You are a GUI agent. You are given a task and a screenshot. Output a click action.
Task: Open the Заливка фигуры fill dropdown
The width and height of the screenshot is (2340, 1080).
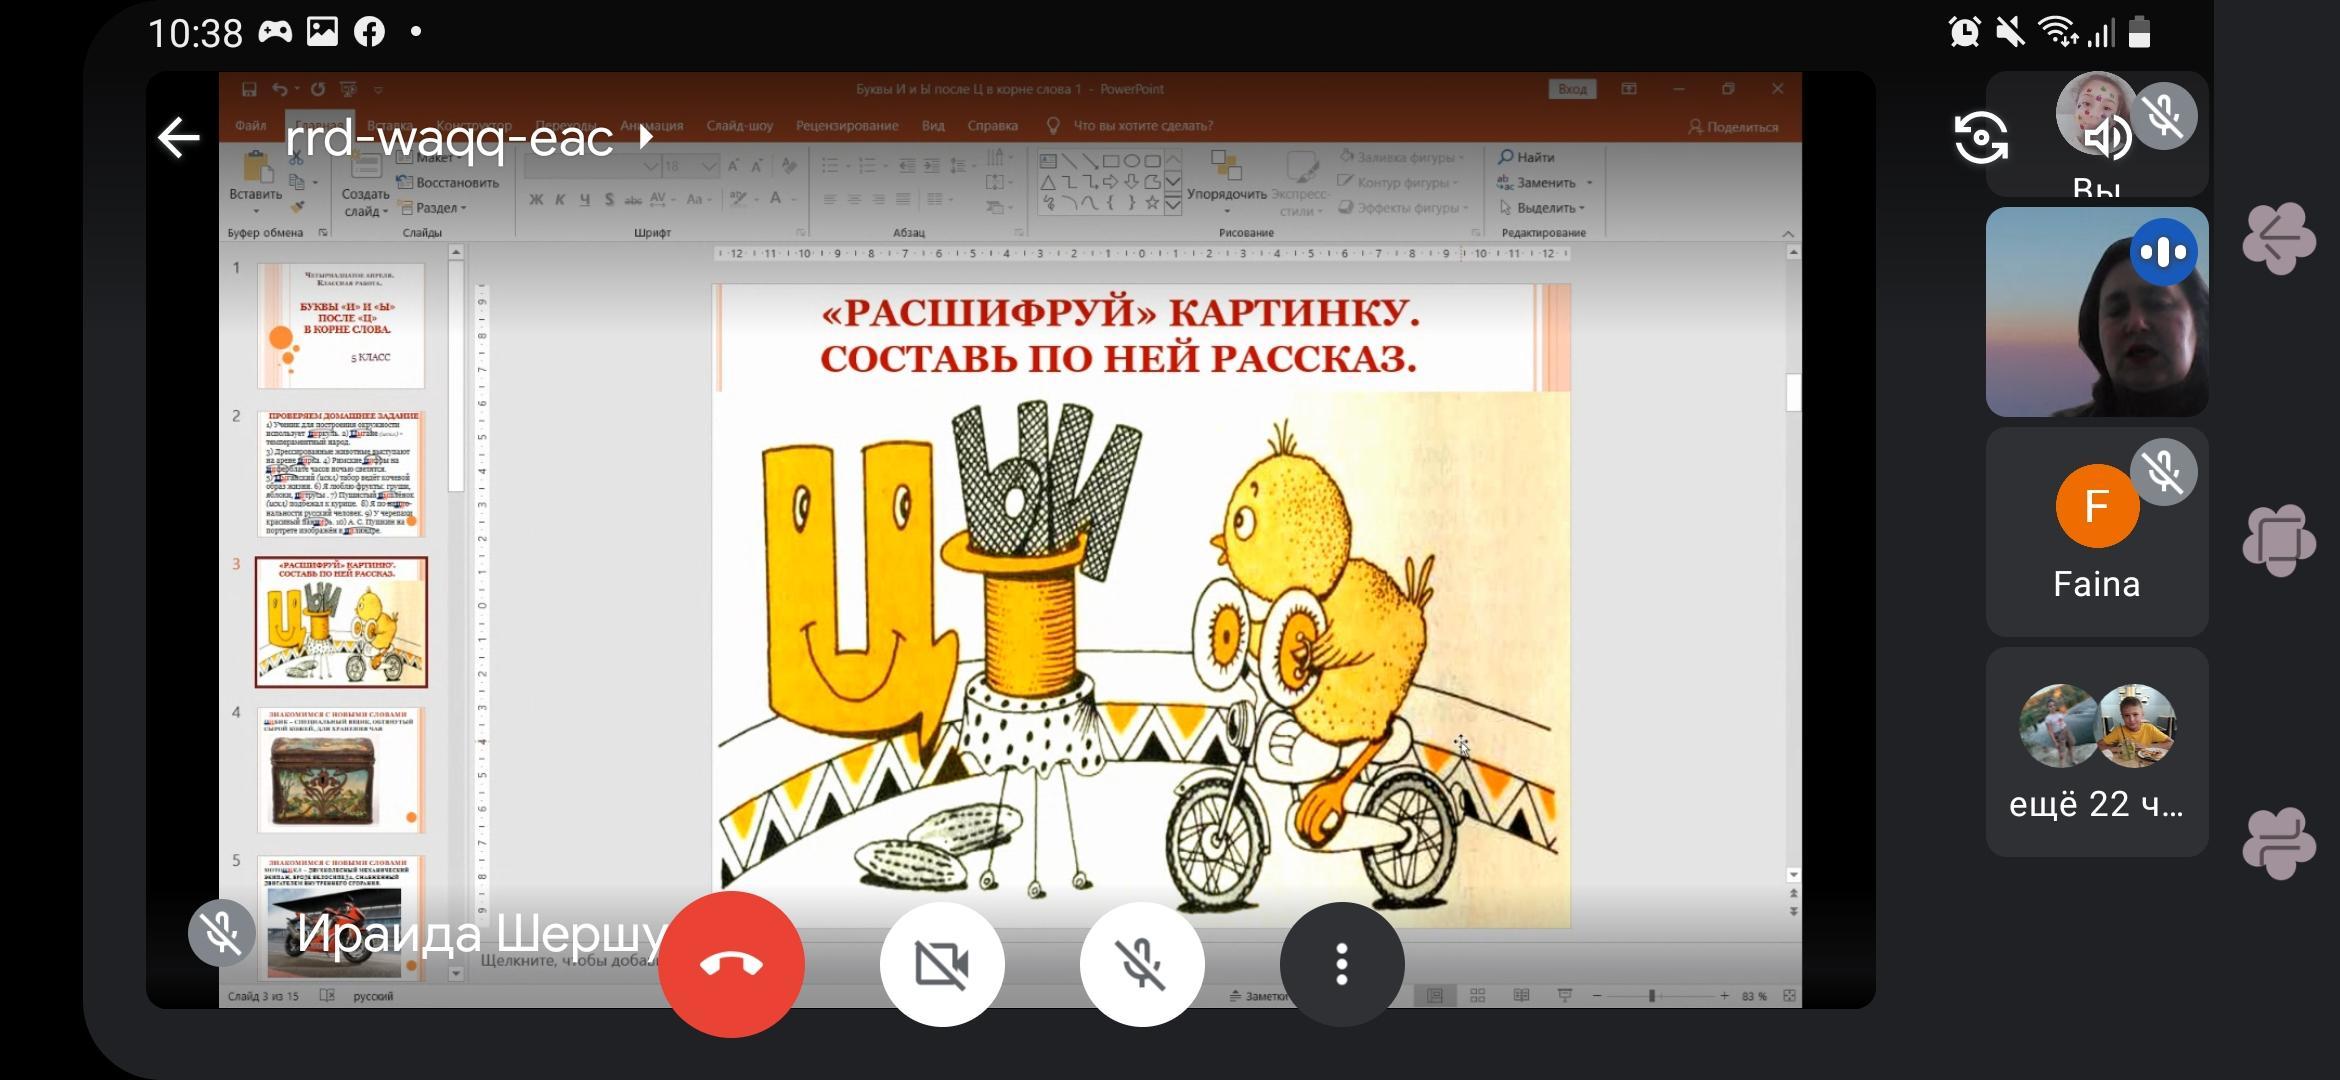tap(1403, 157)
